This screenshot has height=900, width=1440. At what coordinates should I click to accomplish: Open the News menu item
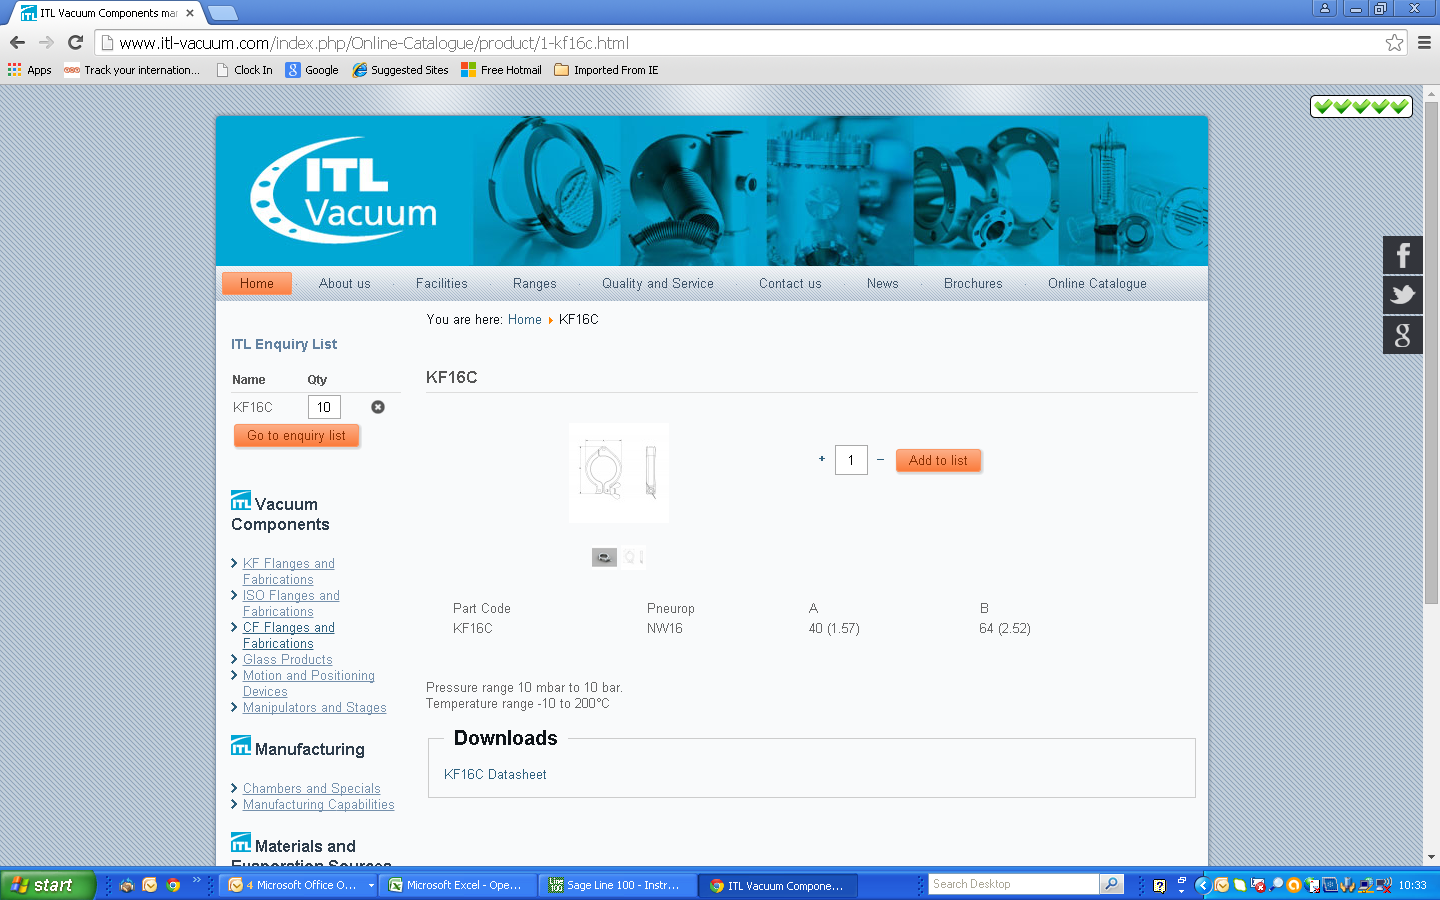883,283
